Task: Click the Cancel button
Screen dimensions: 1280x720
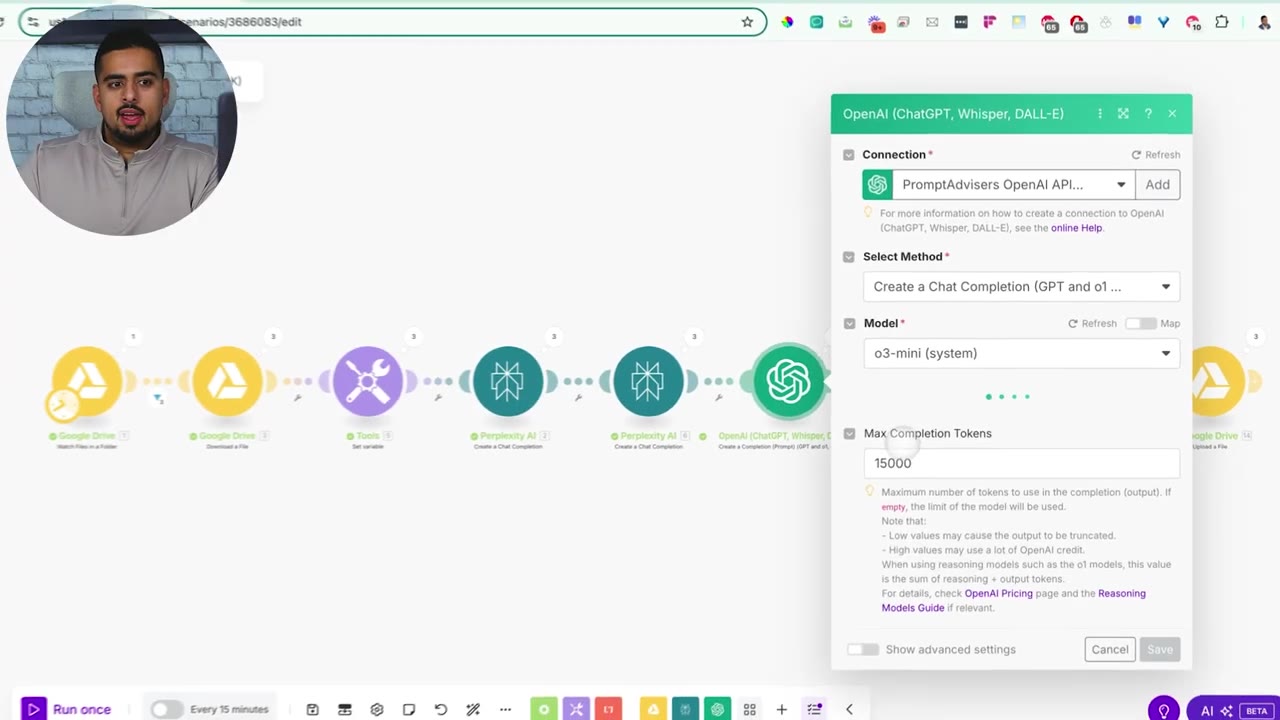Action: (x=1110, y=649)
